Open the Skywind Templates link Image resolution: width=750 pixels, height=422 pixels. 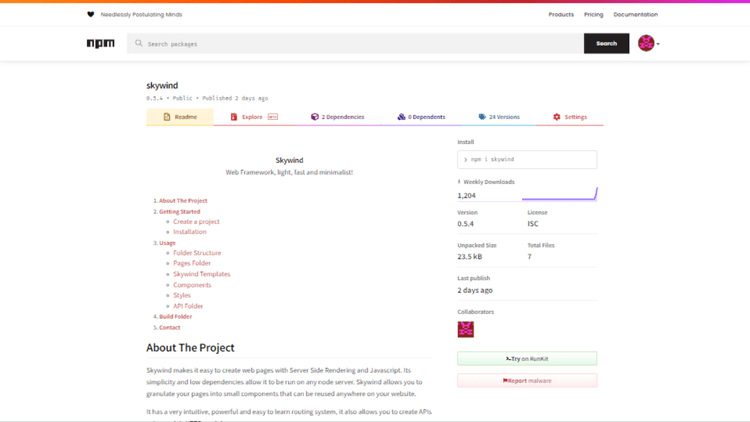pyautogui.click(x=201, y=274)
